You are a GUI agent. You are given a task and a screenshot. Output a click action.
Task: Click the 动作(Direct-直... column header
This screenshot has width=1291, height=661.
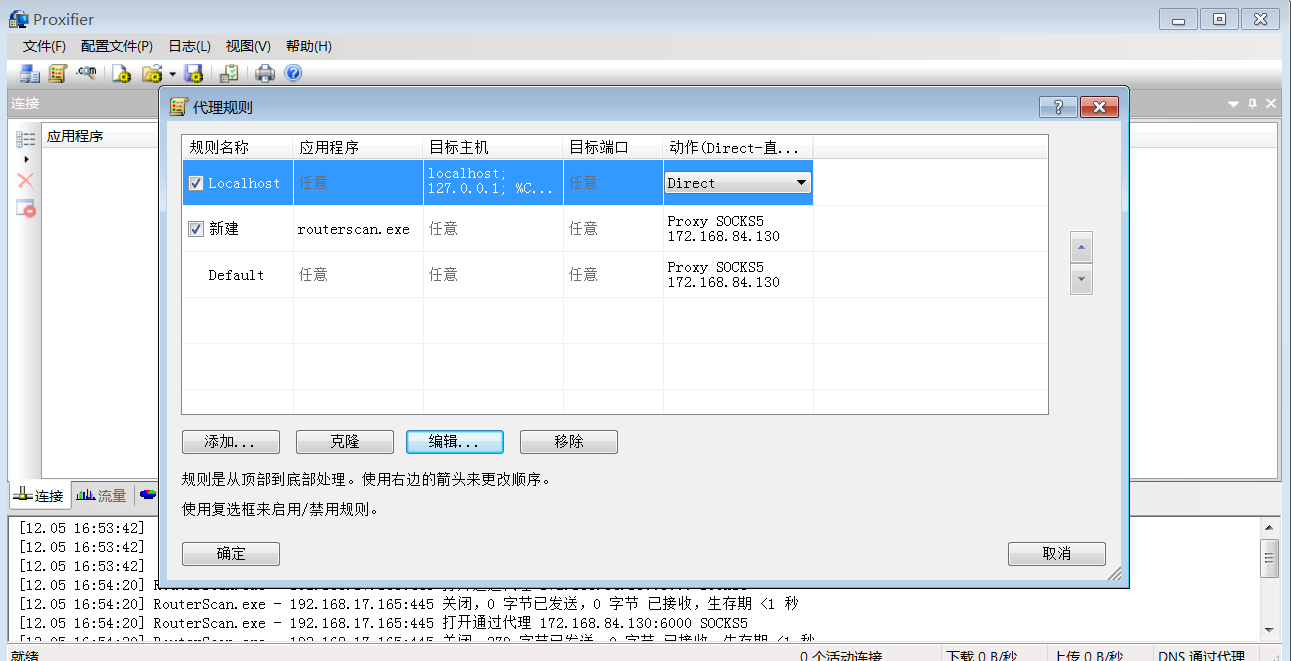pyautogui.click(x=738, y=147)
